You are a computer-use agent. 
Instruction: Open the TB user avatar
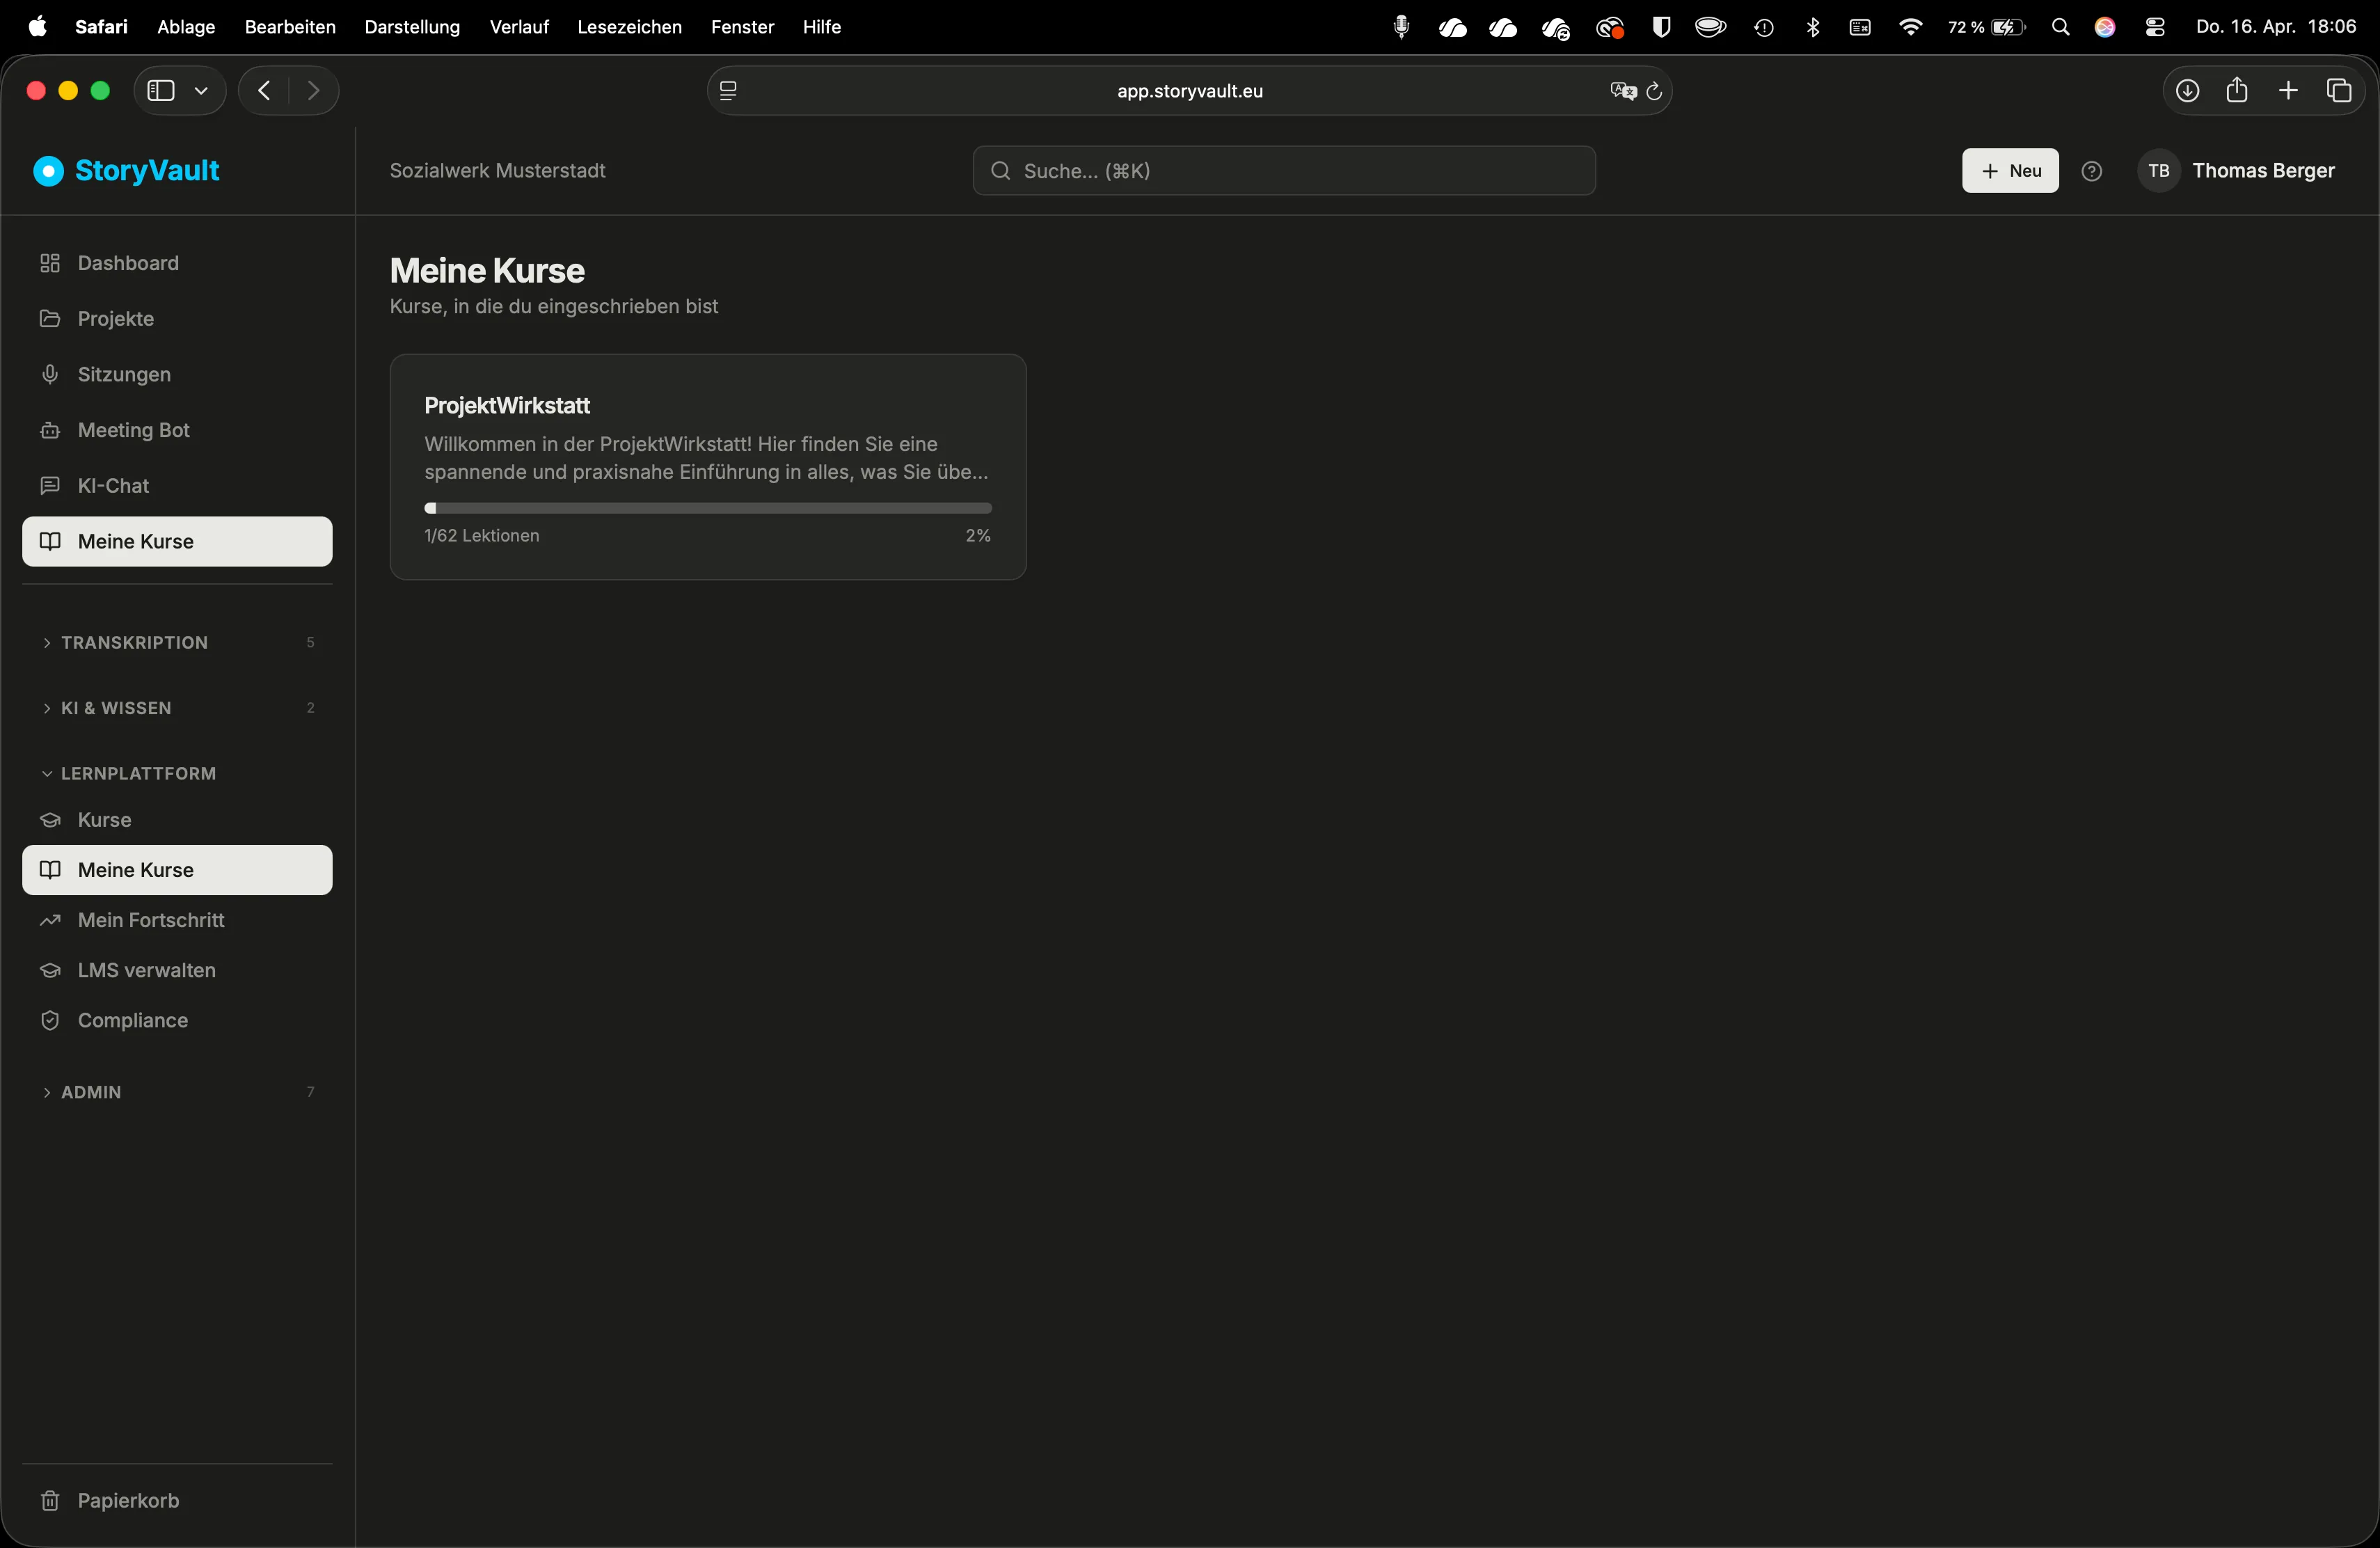(x=2158, y=171)
